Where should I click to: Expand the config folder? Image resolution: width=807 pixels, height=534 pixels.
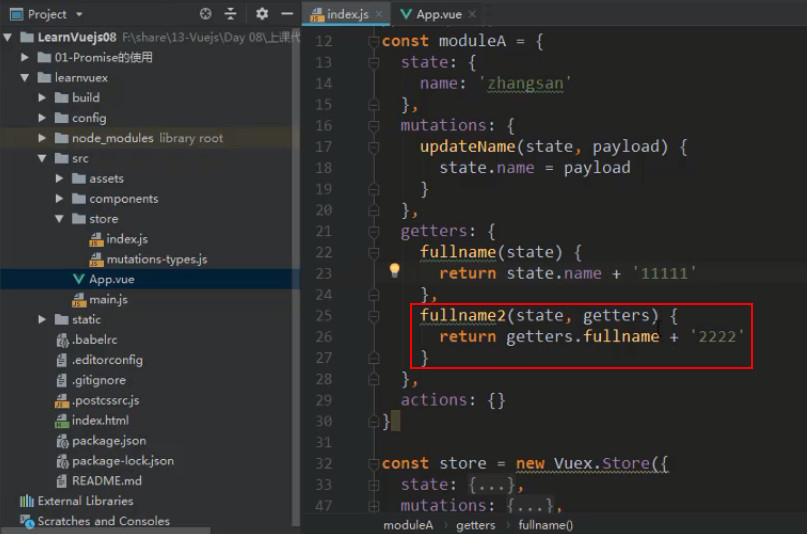[42, 118]
